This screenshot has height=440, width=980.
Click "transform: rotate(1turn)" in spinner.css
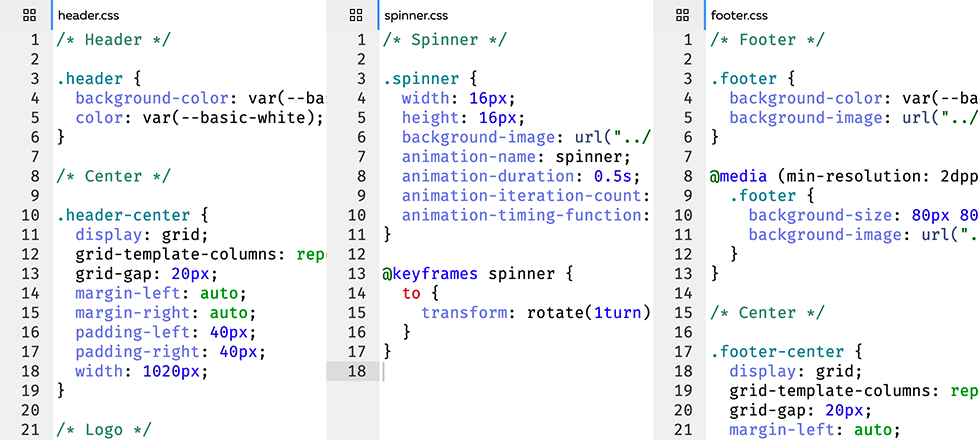pos(536,312)
